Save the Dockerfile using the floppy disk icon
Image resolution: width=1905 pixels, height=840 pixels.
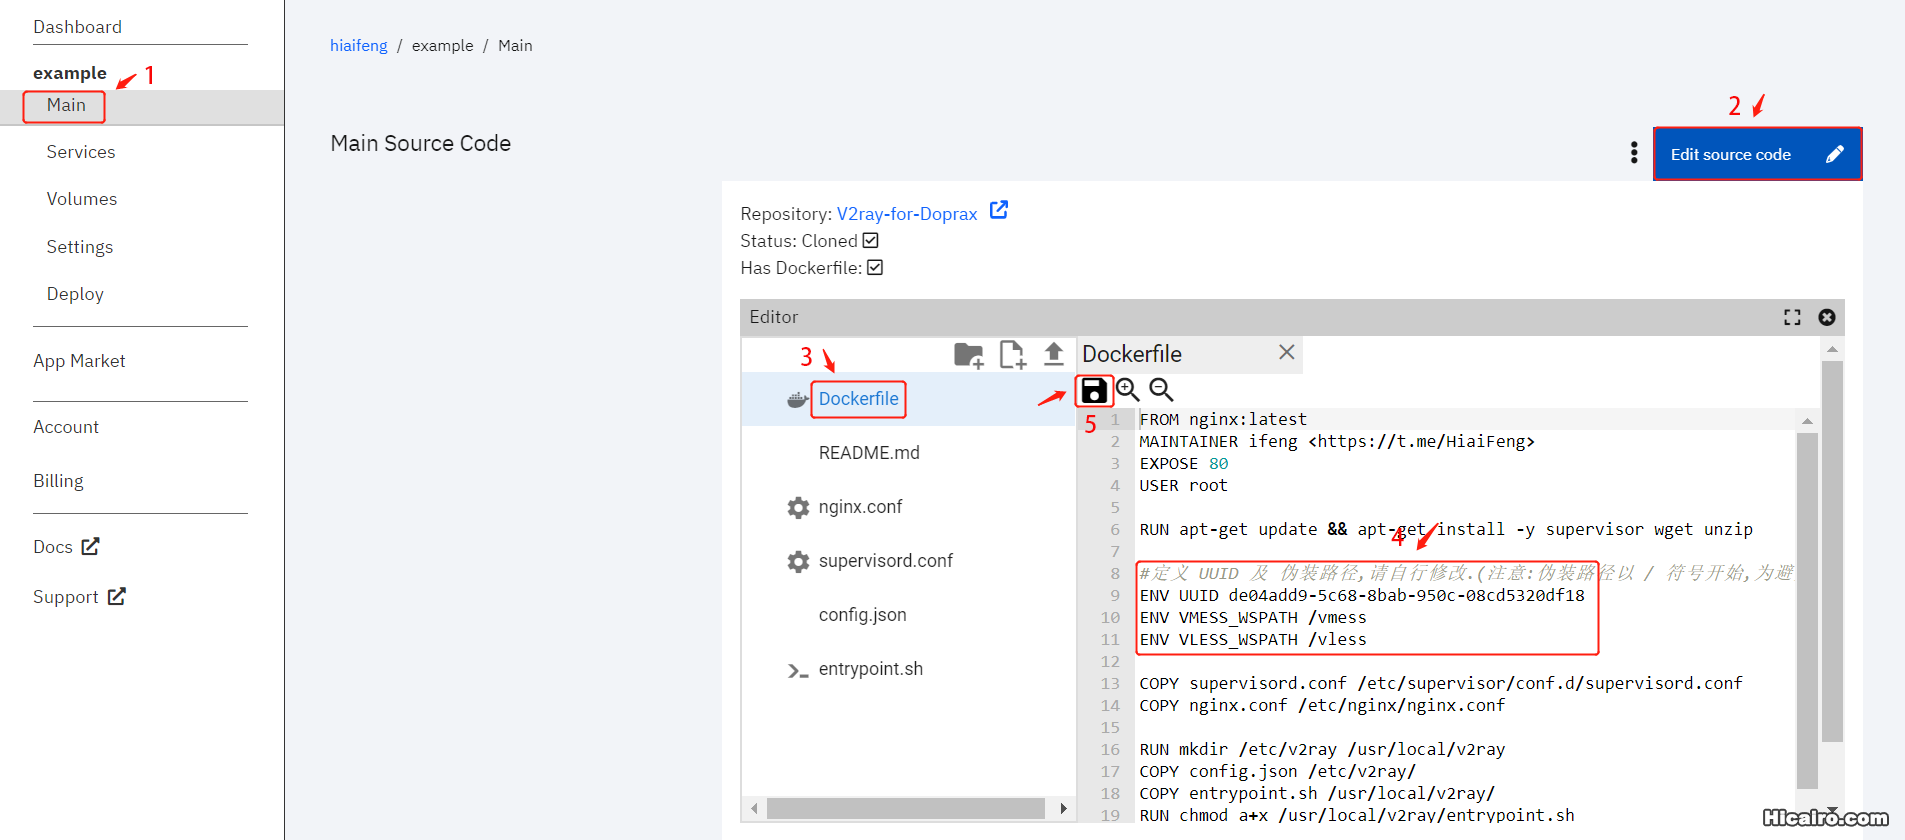1094,390
